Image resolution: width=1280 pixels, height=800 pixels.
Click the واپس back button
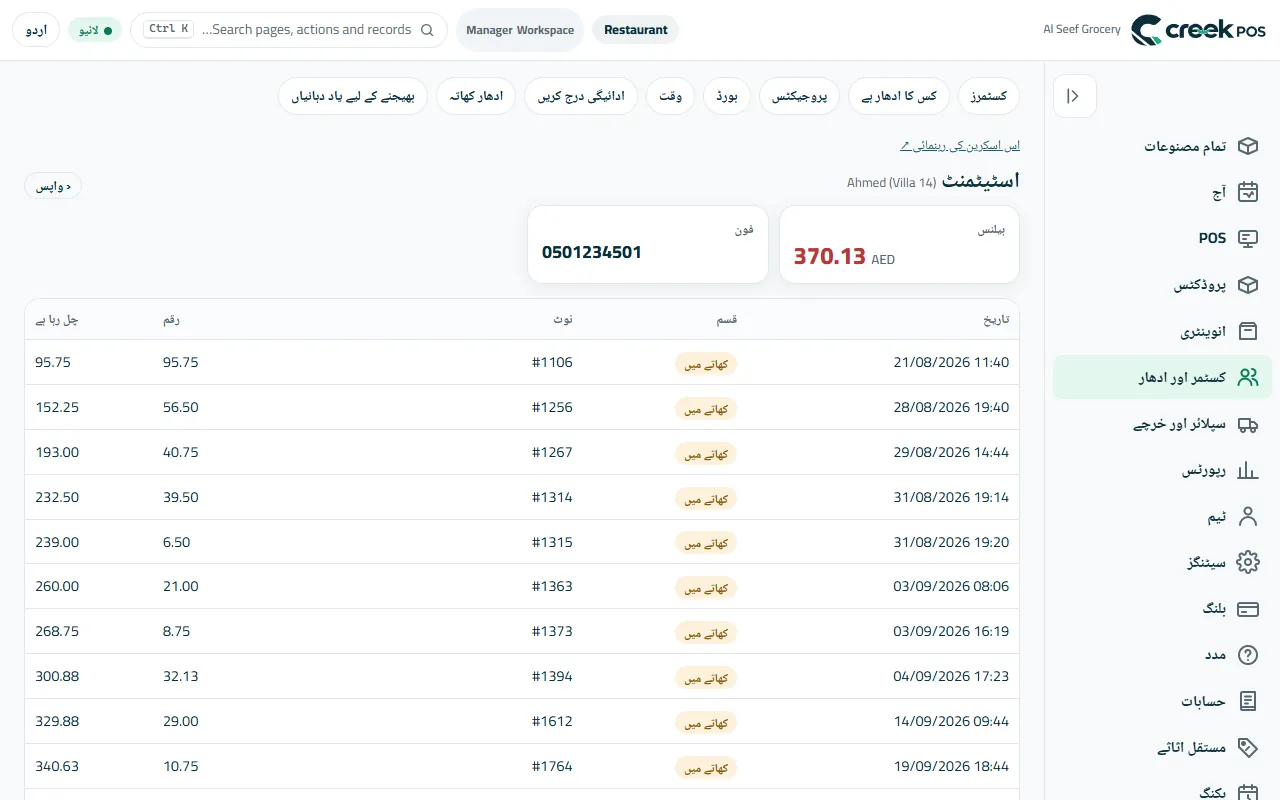pos(53,187)
